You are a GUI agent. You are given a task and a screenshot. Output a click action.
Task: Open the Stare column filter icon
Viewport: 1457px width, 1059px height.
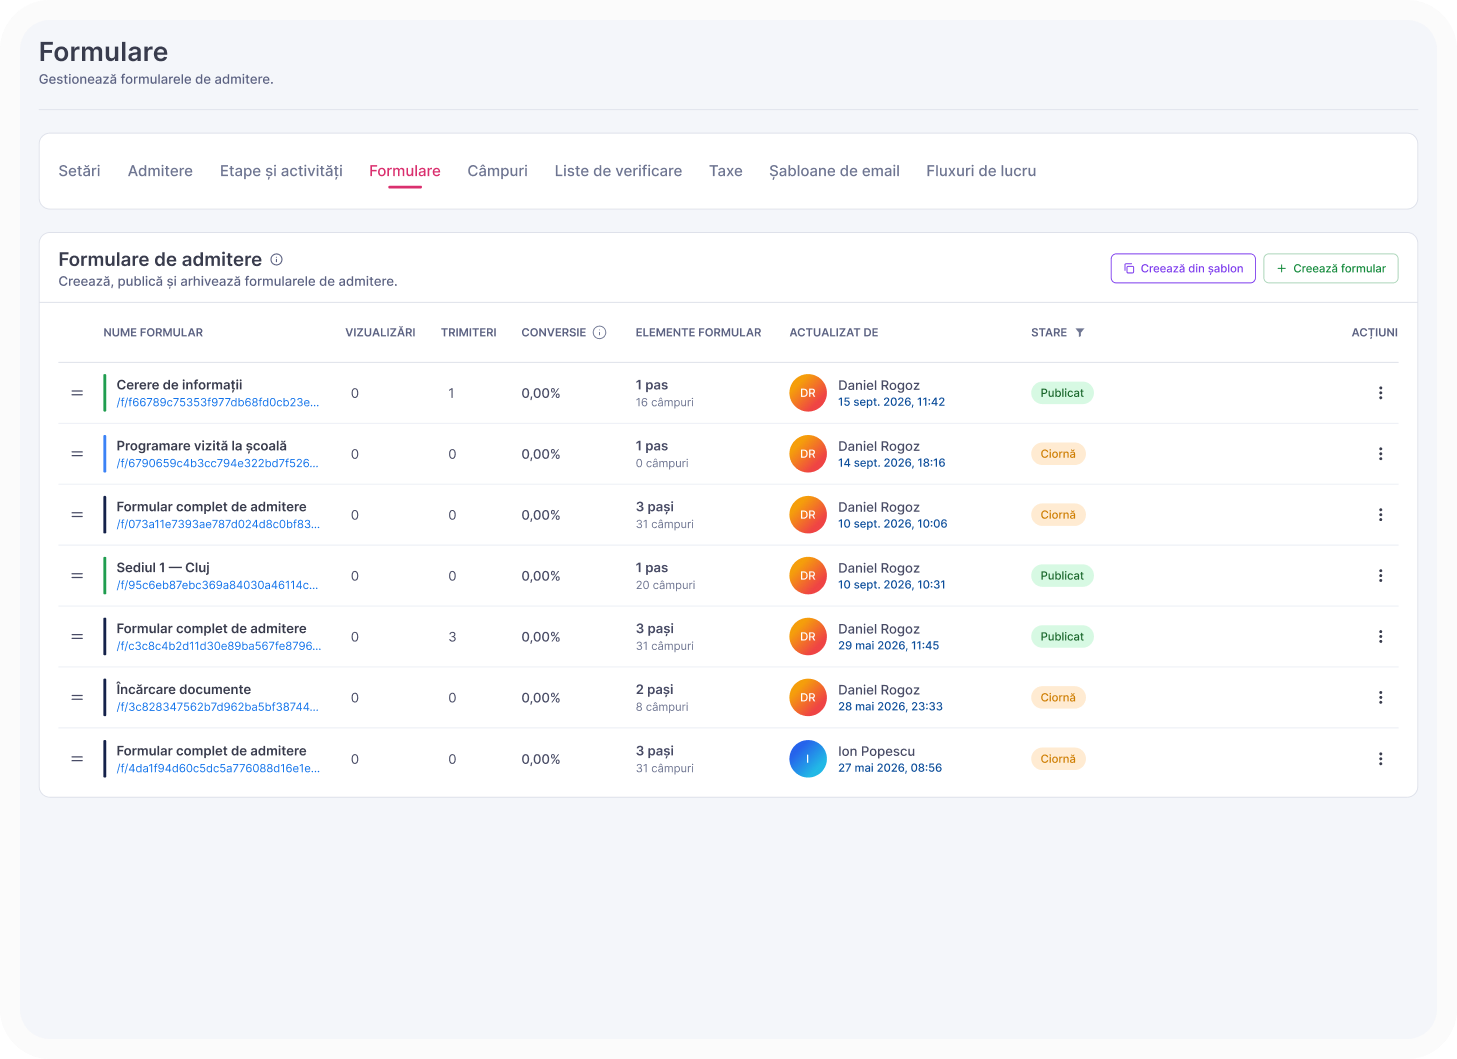1080,333
